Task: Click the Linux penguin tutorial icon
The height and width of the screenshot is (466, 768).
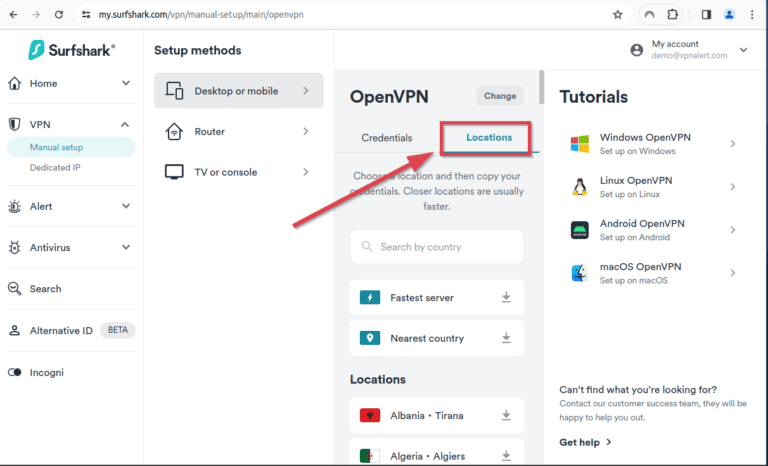Action: (580, 187)
